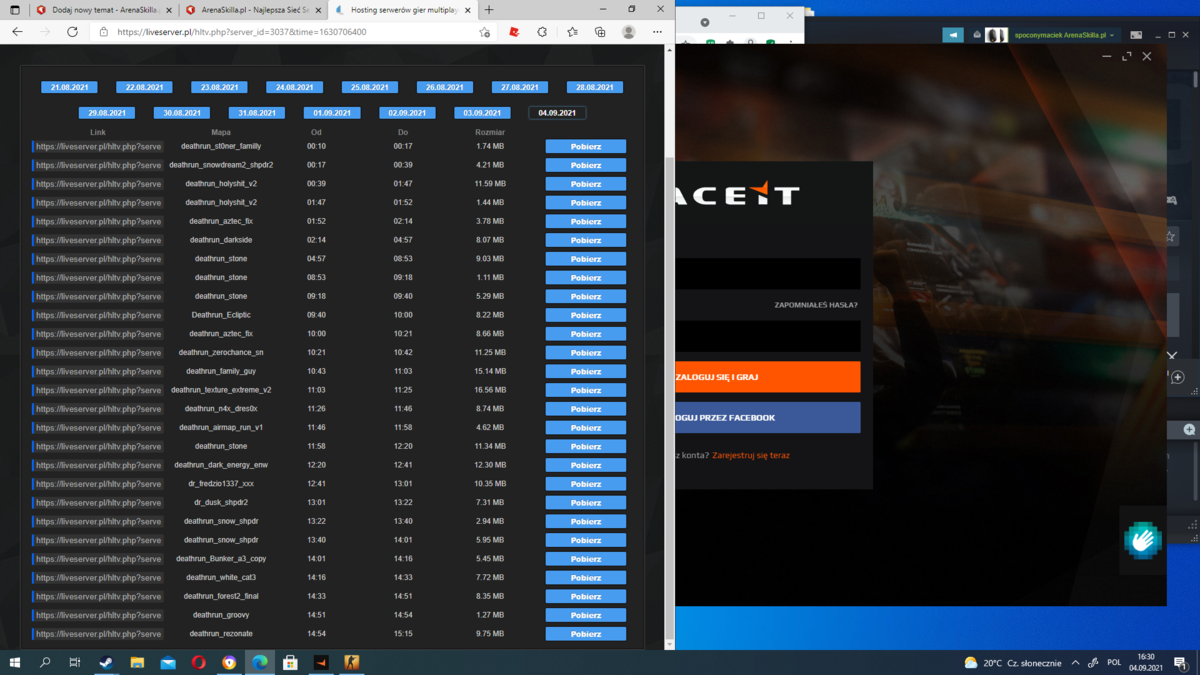Launch Opera from the taskbar
Image resolution: width=1200 pixels, height=675 pixels.
pyautogui.click(x=198, y=662)
